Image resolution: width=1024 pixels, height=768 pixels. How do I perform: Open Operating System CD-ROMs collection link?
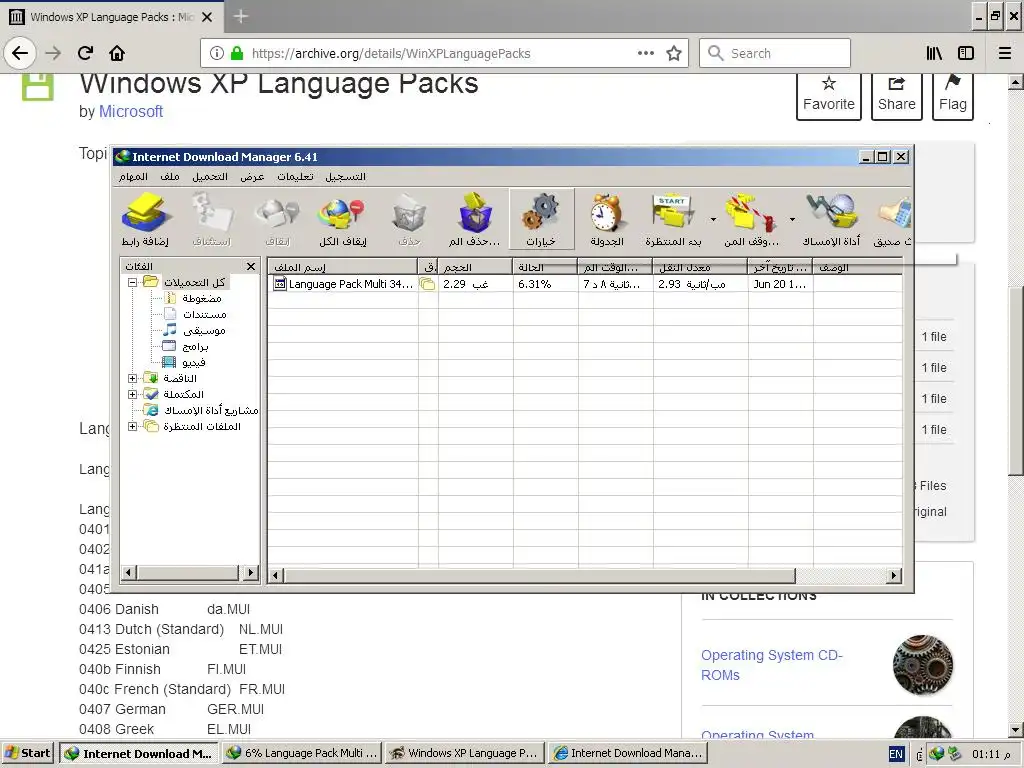772,665
